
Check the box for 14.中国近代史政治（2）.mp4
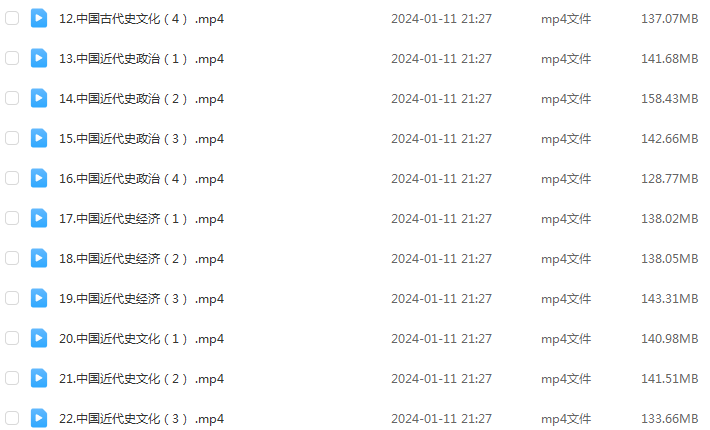click(12, 98)
